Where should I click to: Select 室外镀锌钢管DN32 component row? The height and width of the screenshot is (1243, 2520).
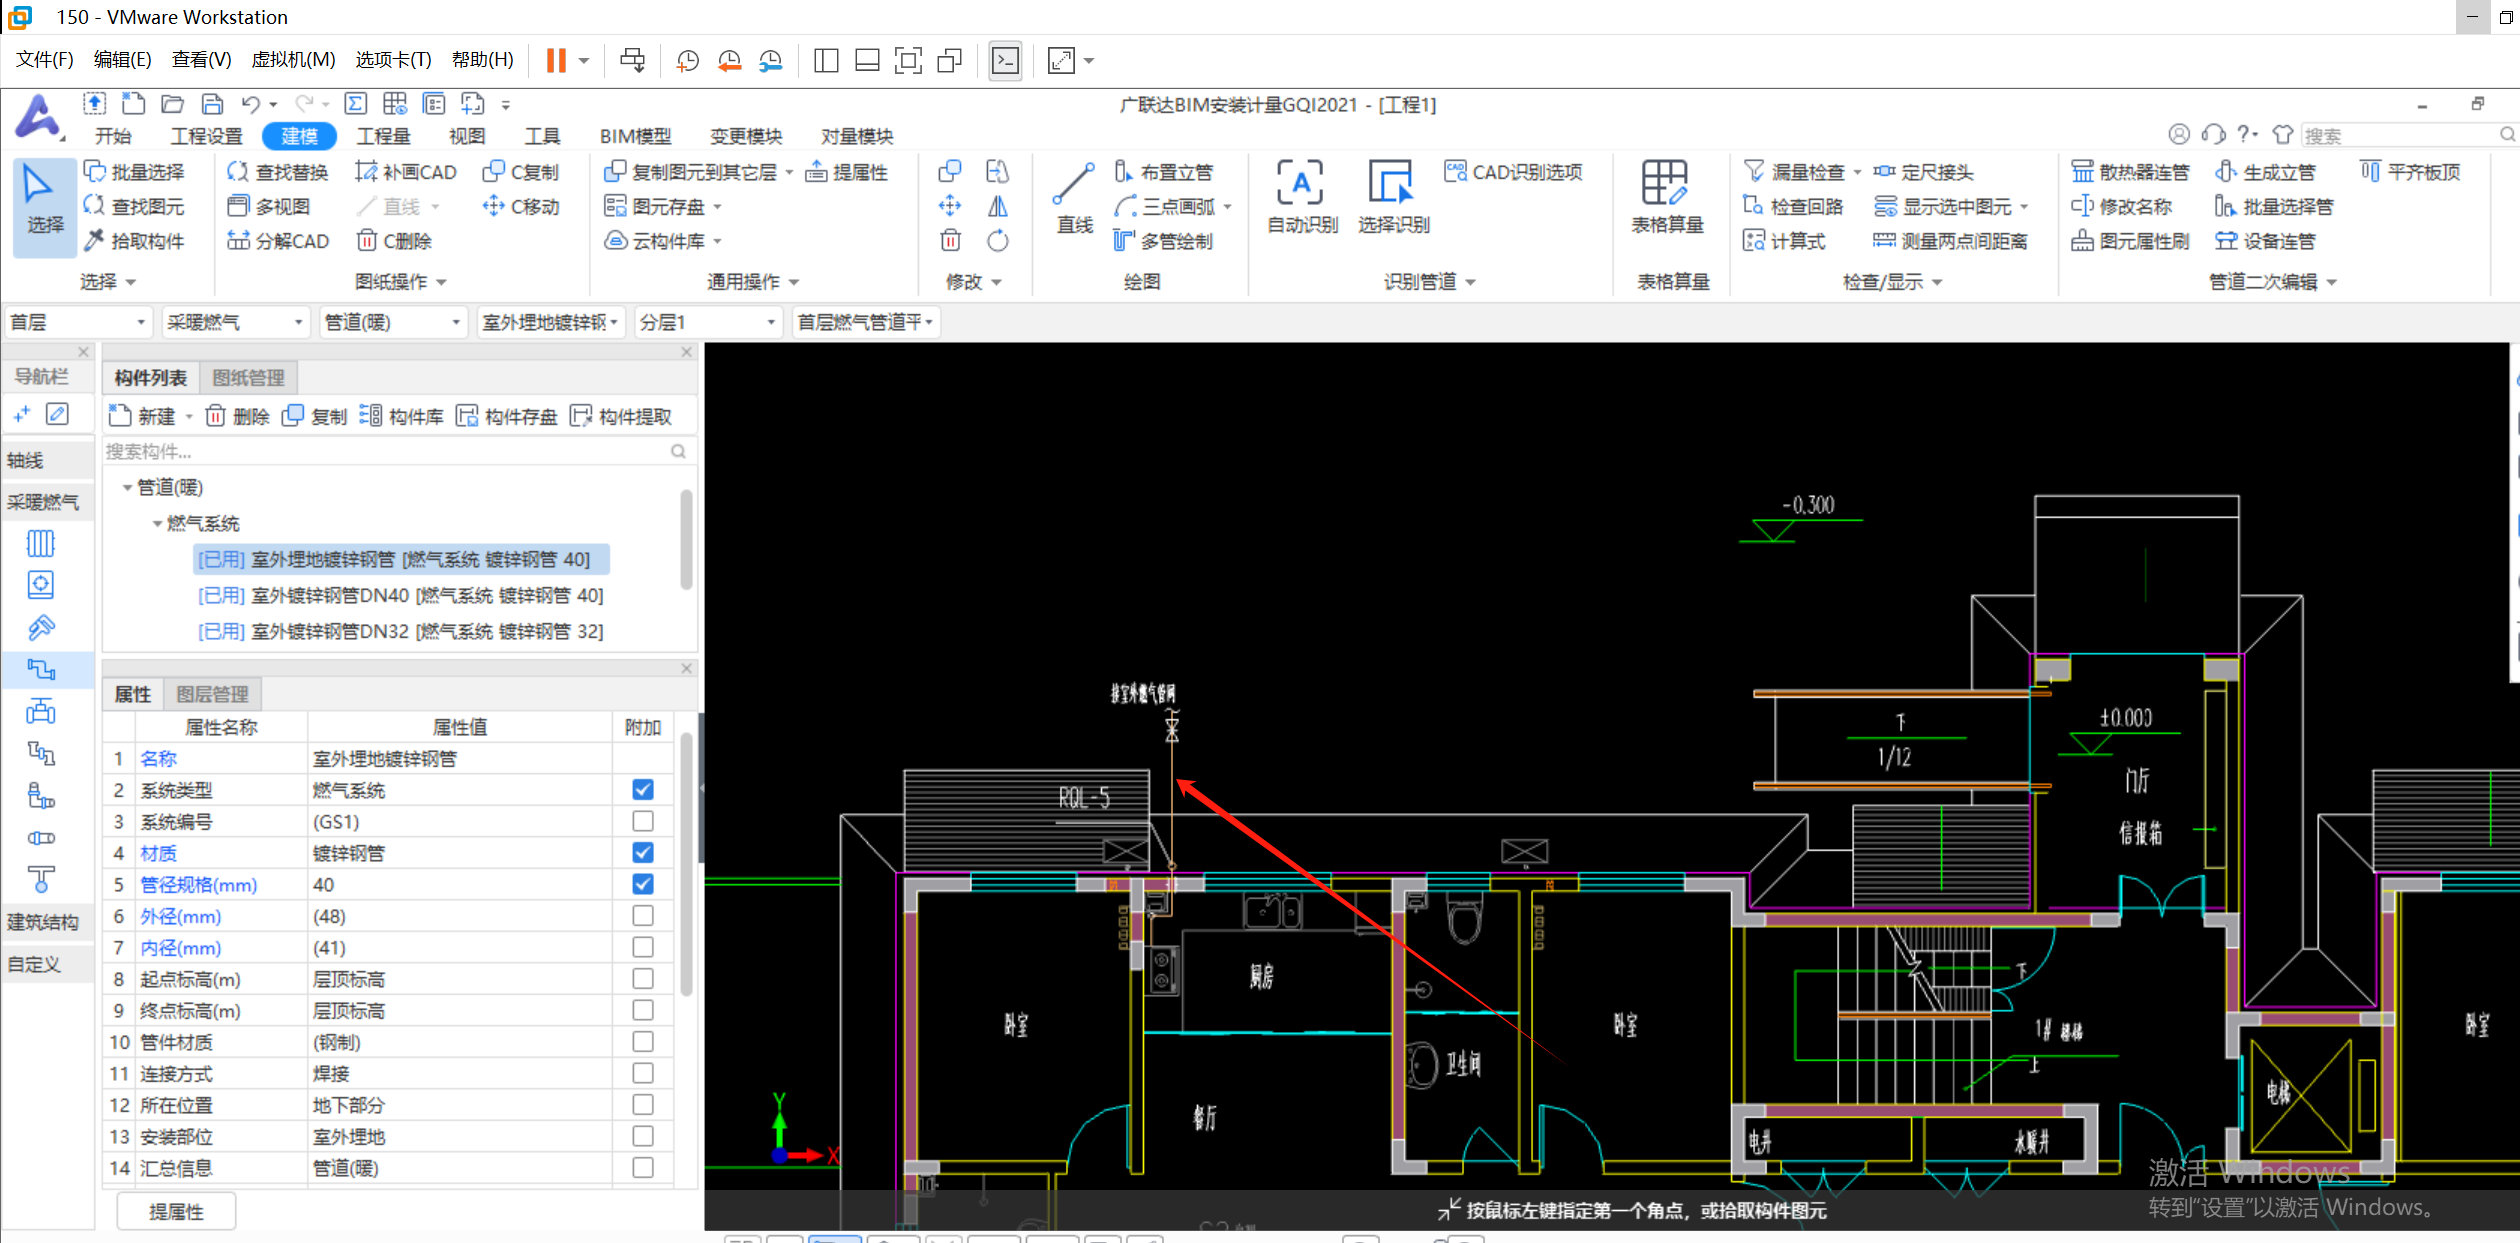point(400,631)
